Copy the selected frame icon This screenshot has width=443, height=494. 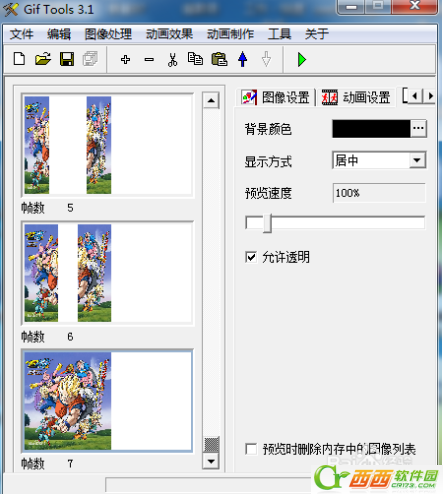[195, 59]
